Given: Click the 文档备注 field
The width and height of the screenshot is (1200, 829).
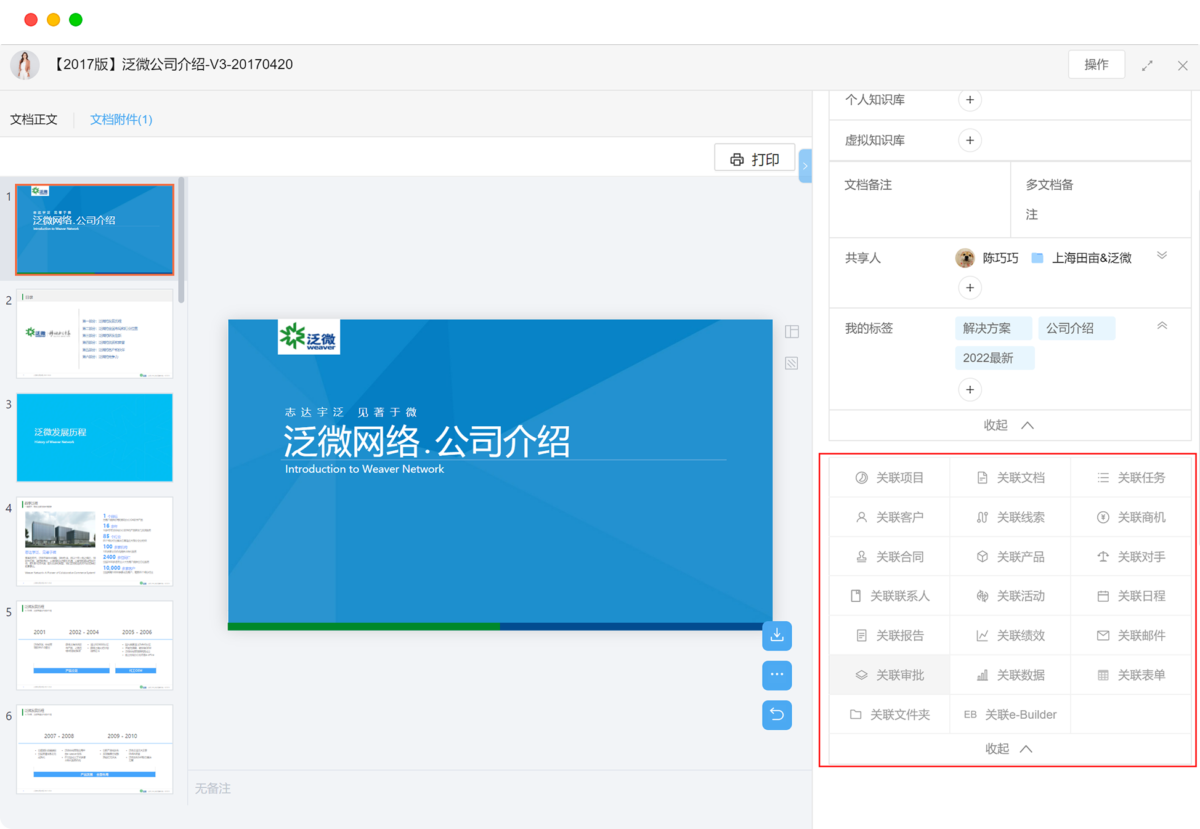Looking at the screenshot, I should click(920, 199).
